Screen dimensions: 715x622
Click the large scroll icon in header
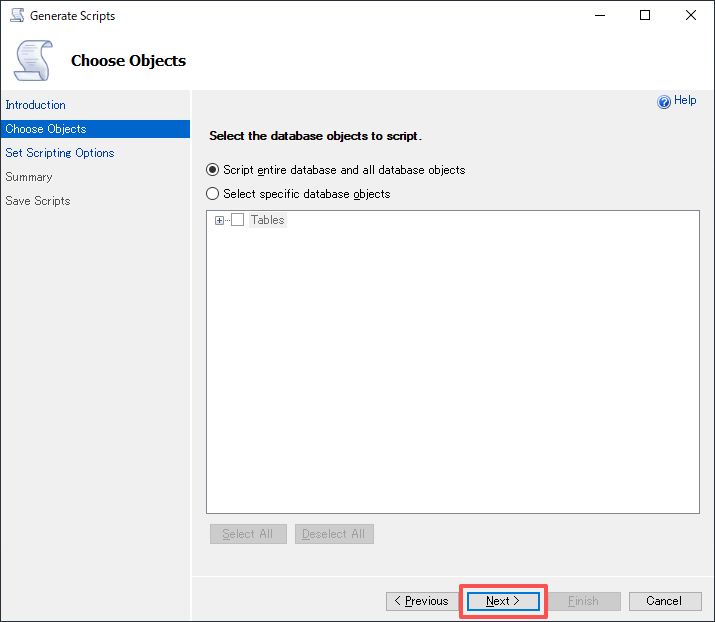32,60
